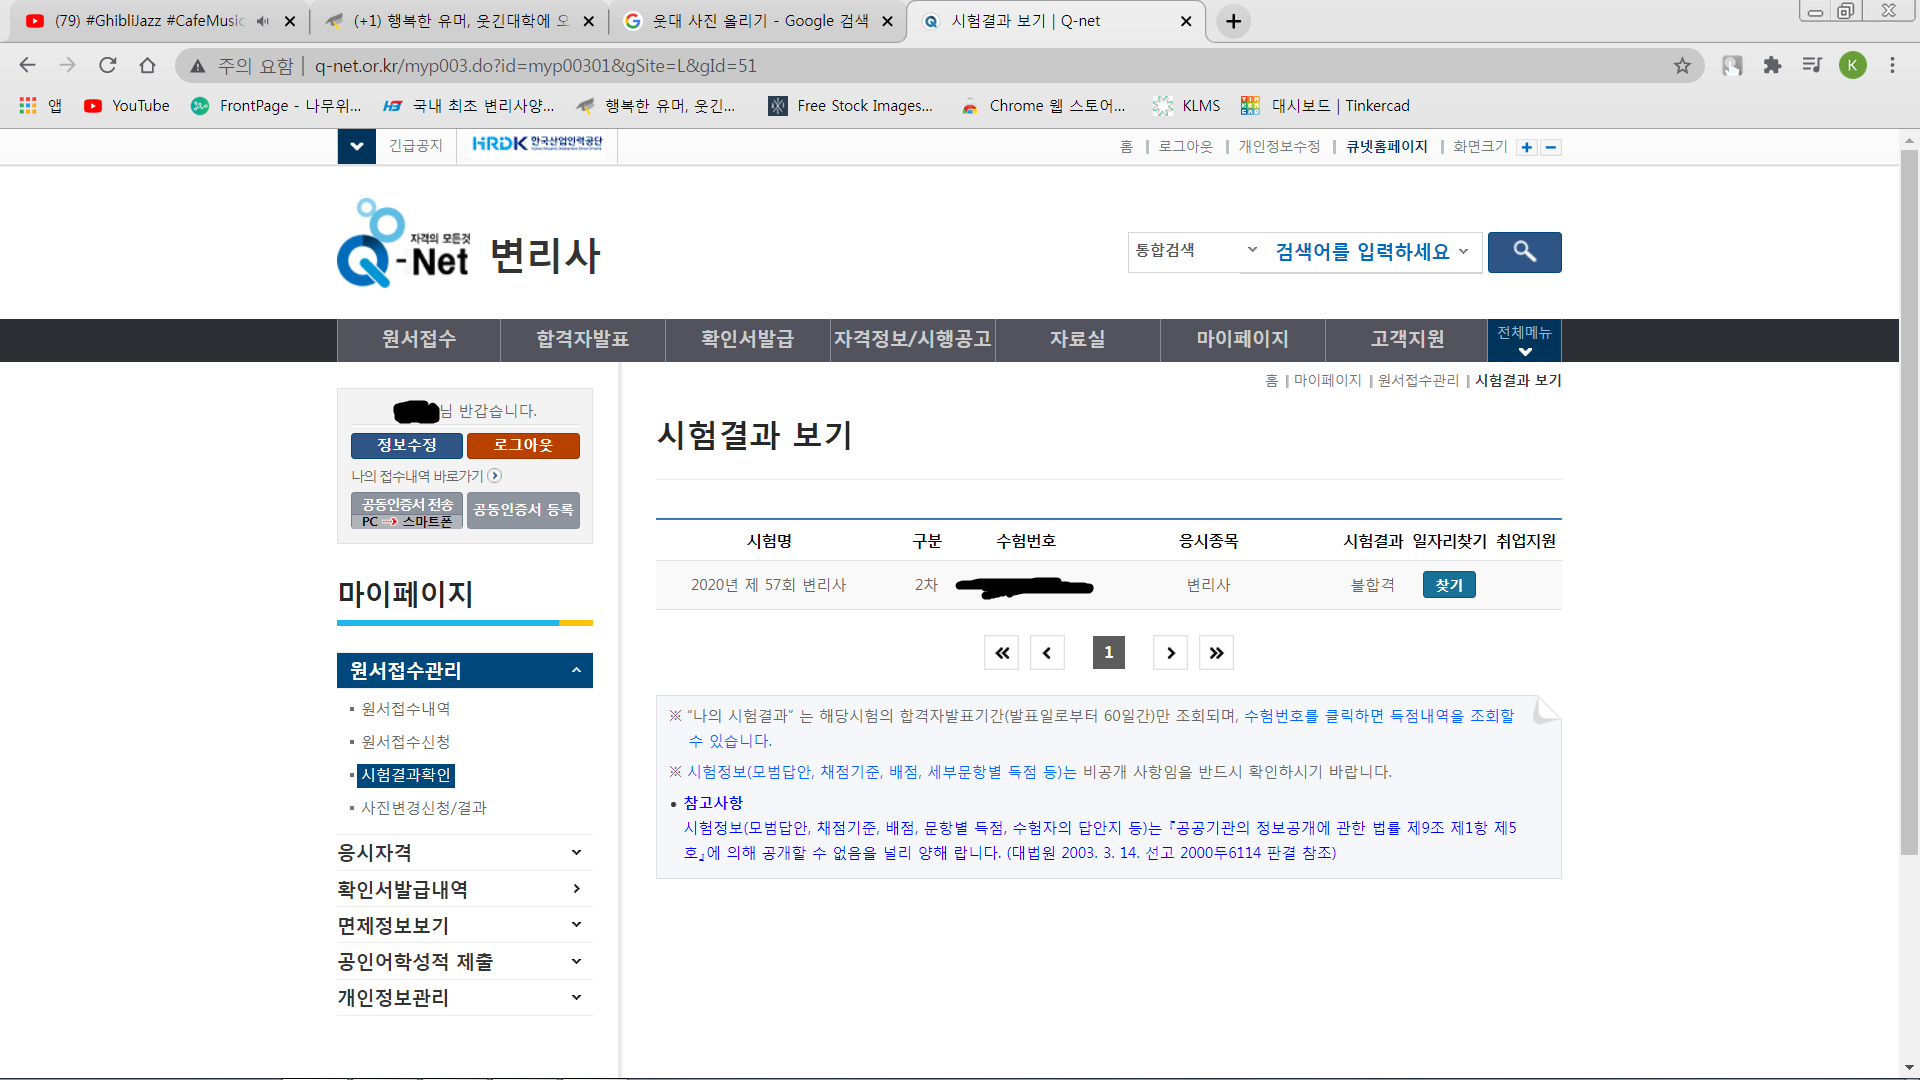This screenshot has height=1080, width=1920.
Task: Open 사진변경신청/결과 sidebar link
Action: (423, 808)
